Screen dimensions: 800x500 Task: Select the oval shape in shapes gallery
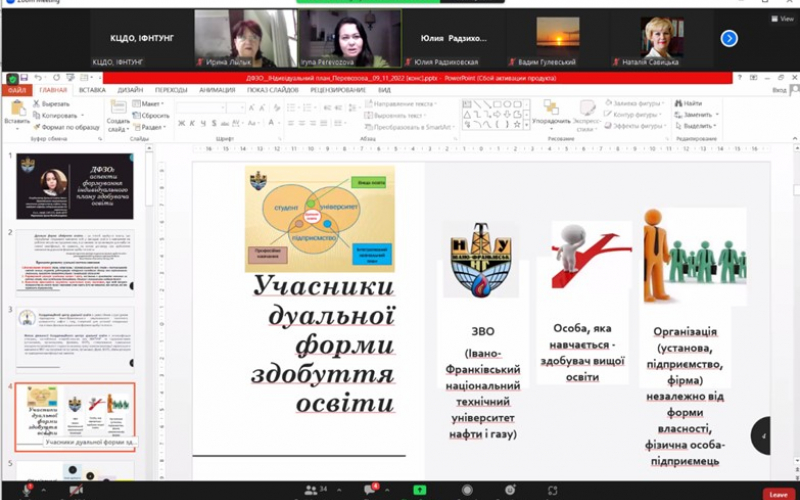tap(507, 104)
